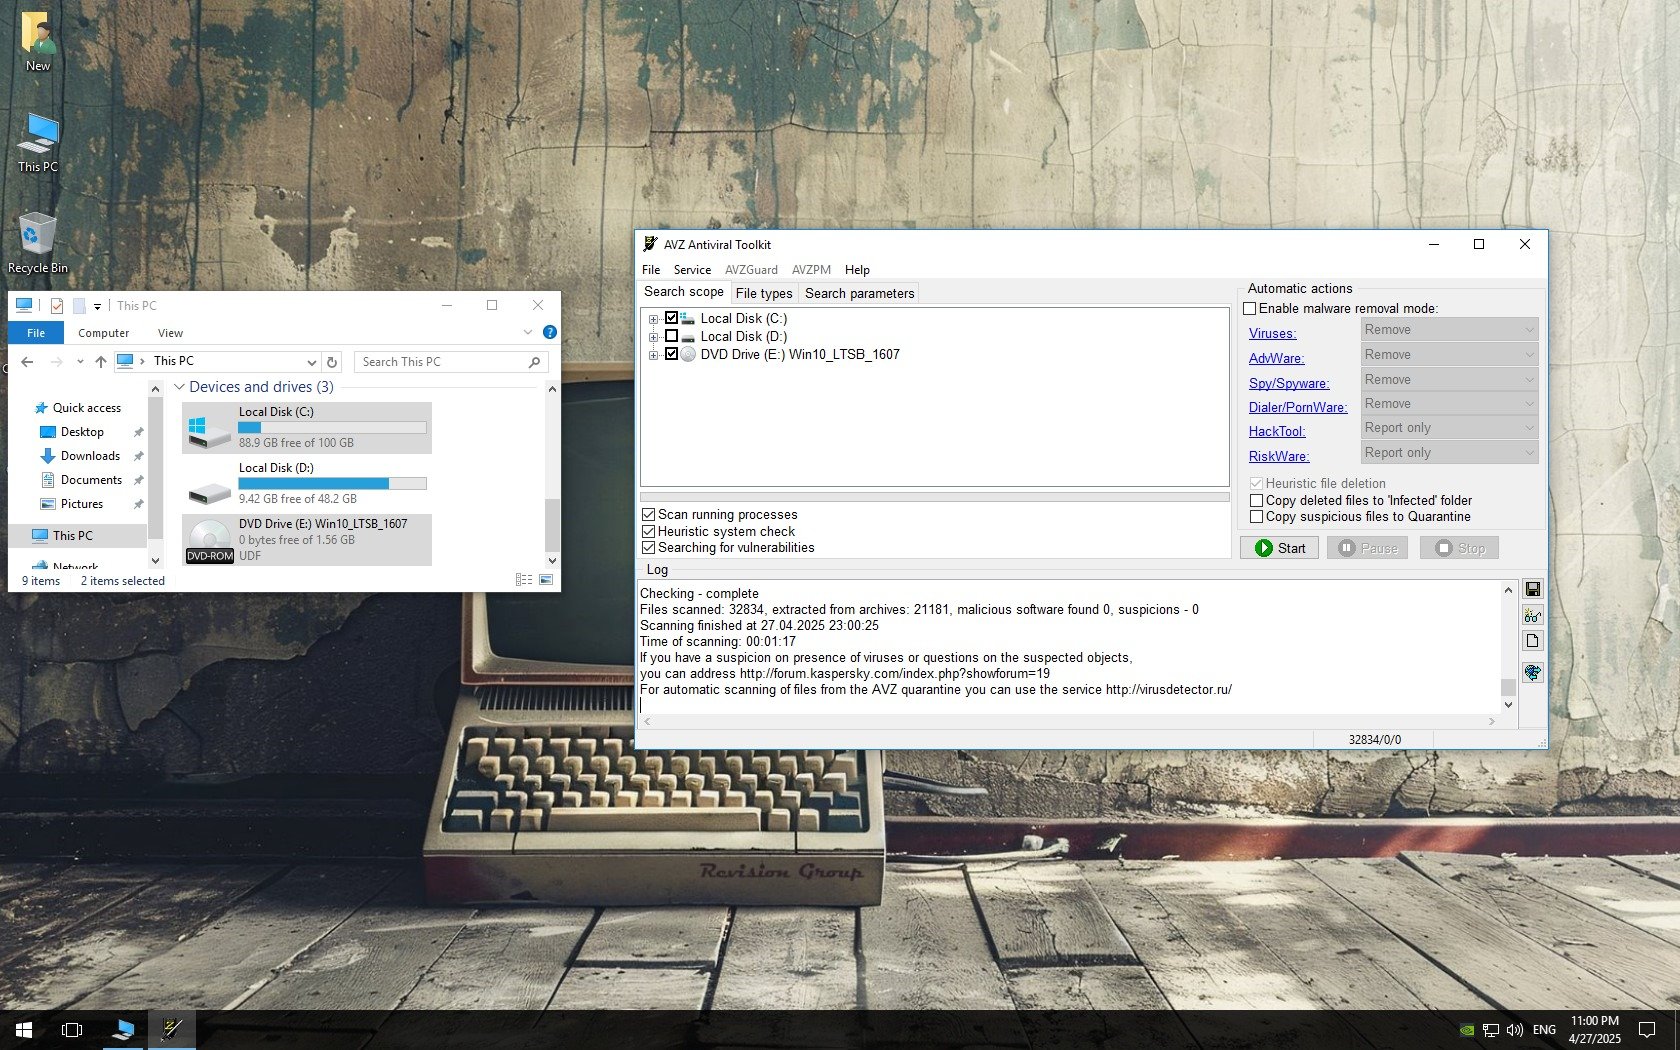This screenshot has height=1050, width=1680.
Task: Click the refresh icon in the Explorer address bar
Action: [332, 362]
